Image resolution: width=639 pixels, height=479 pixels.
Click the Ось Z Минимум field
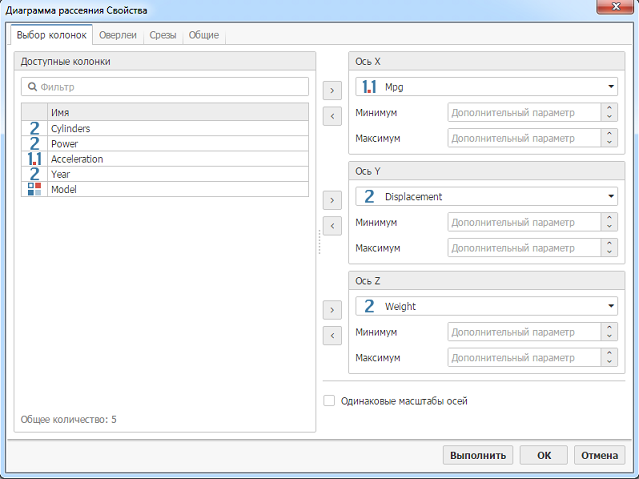pyautogui.click(x=524, y=332)
